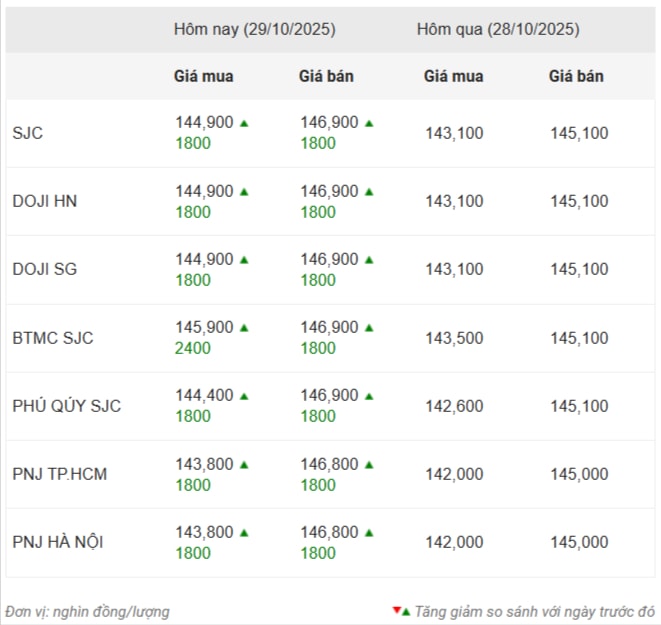Image resolution: width=661 pixels, height=625 pixels.
Task: Click the up arrow next to DOJI HN sell price
Action: 369,192
